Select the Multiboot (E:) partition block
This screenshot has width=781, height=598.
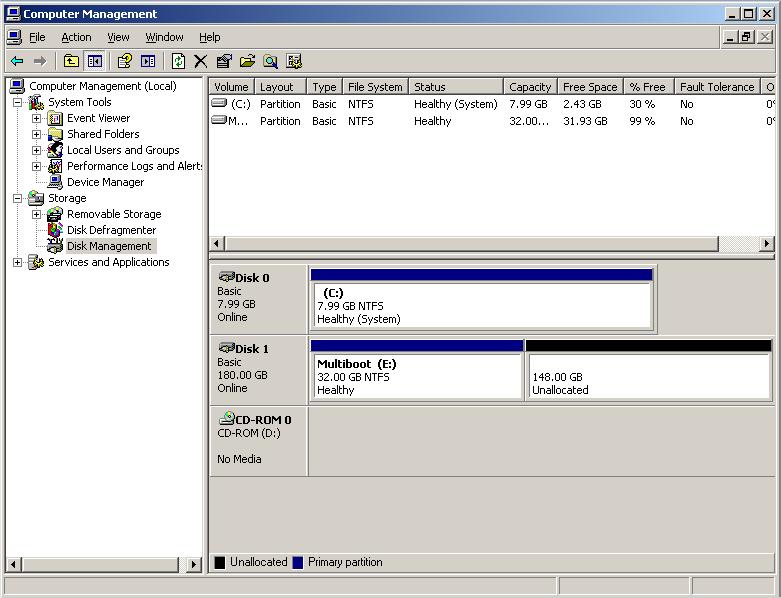pos(417,376)
